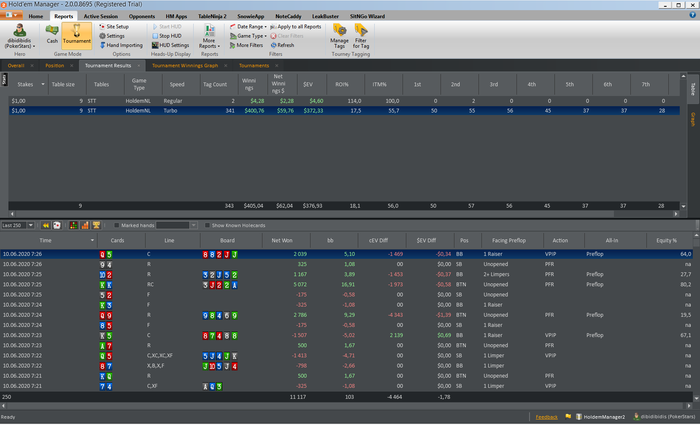Open HUD Settings
700x425 pixels.
click(x=170, y=45)
